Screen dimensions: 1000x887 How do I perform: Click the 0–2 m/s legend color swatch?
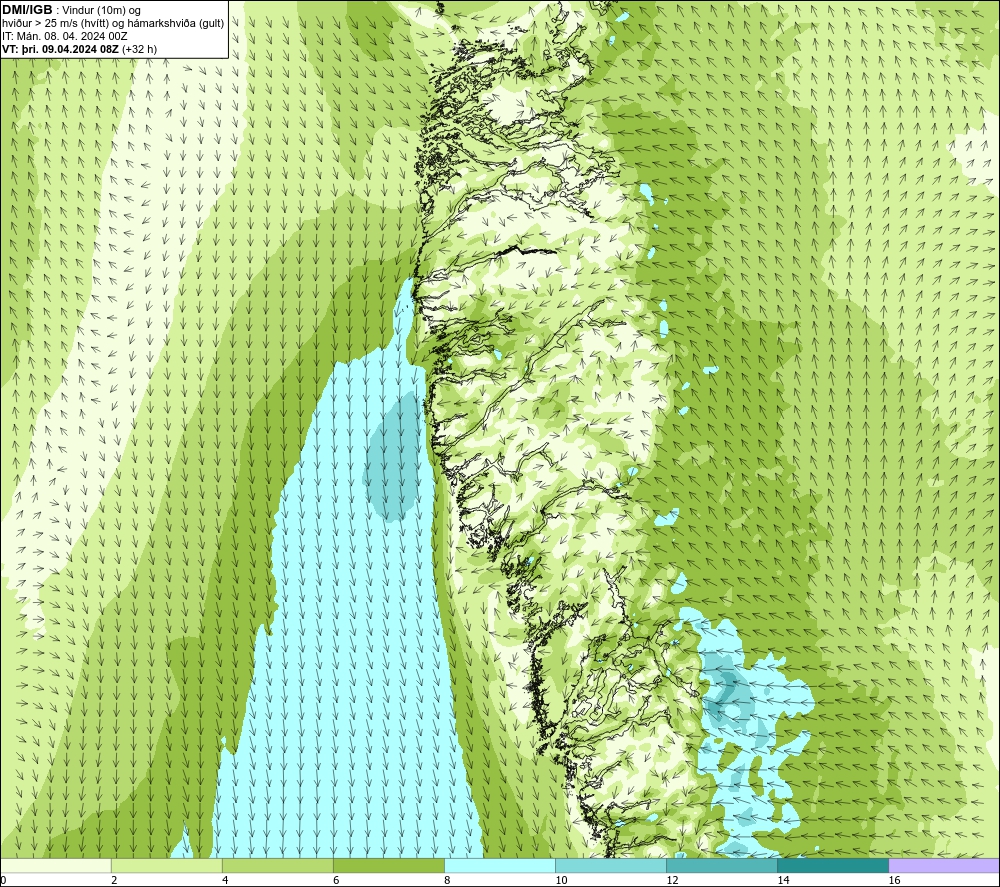[56, 866]
